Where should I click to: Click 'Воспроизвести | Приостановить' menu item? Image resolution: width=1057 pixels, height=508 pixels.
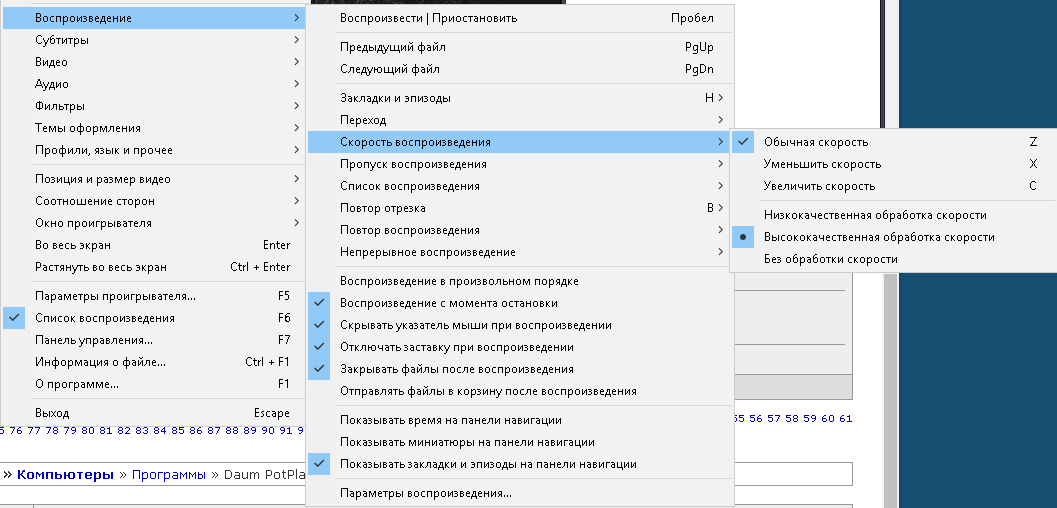pyautogui.click(x=519, y=18)
